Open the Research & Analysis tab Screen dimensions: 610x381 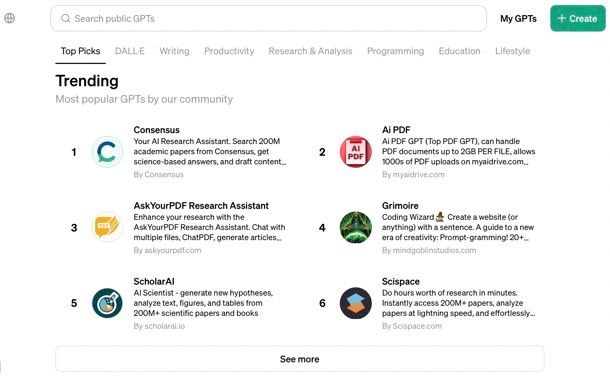click(310, 51)
